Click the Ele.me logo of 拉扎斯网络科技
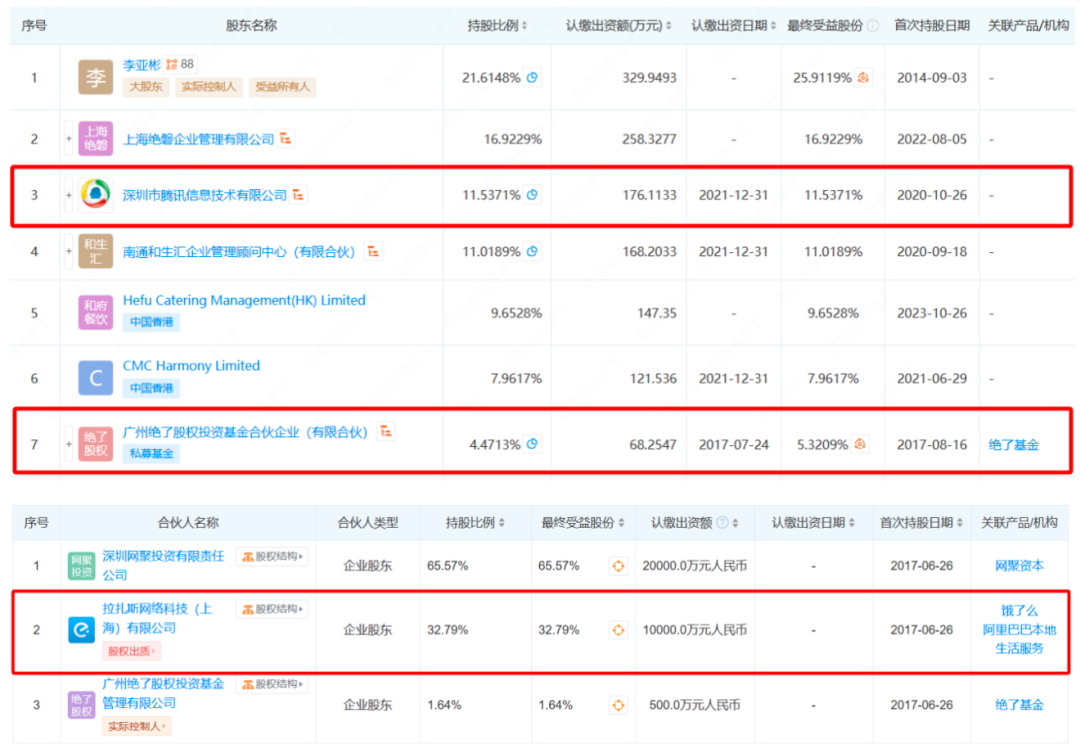The width and height of the screenshot is (1080, 753). tap(81, 629)
